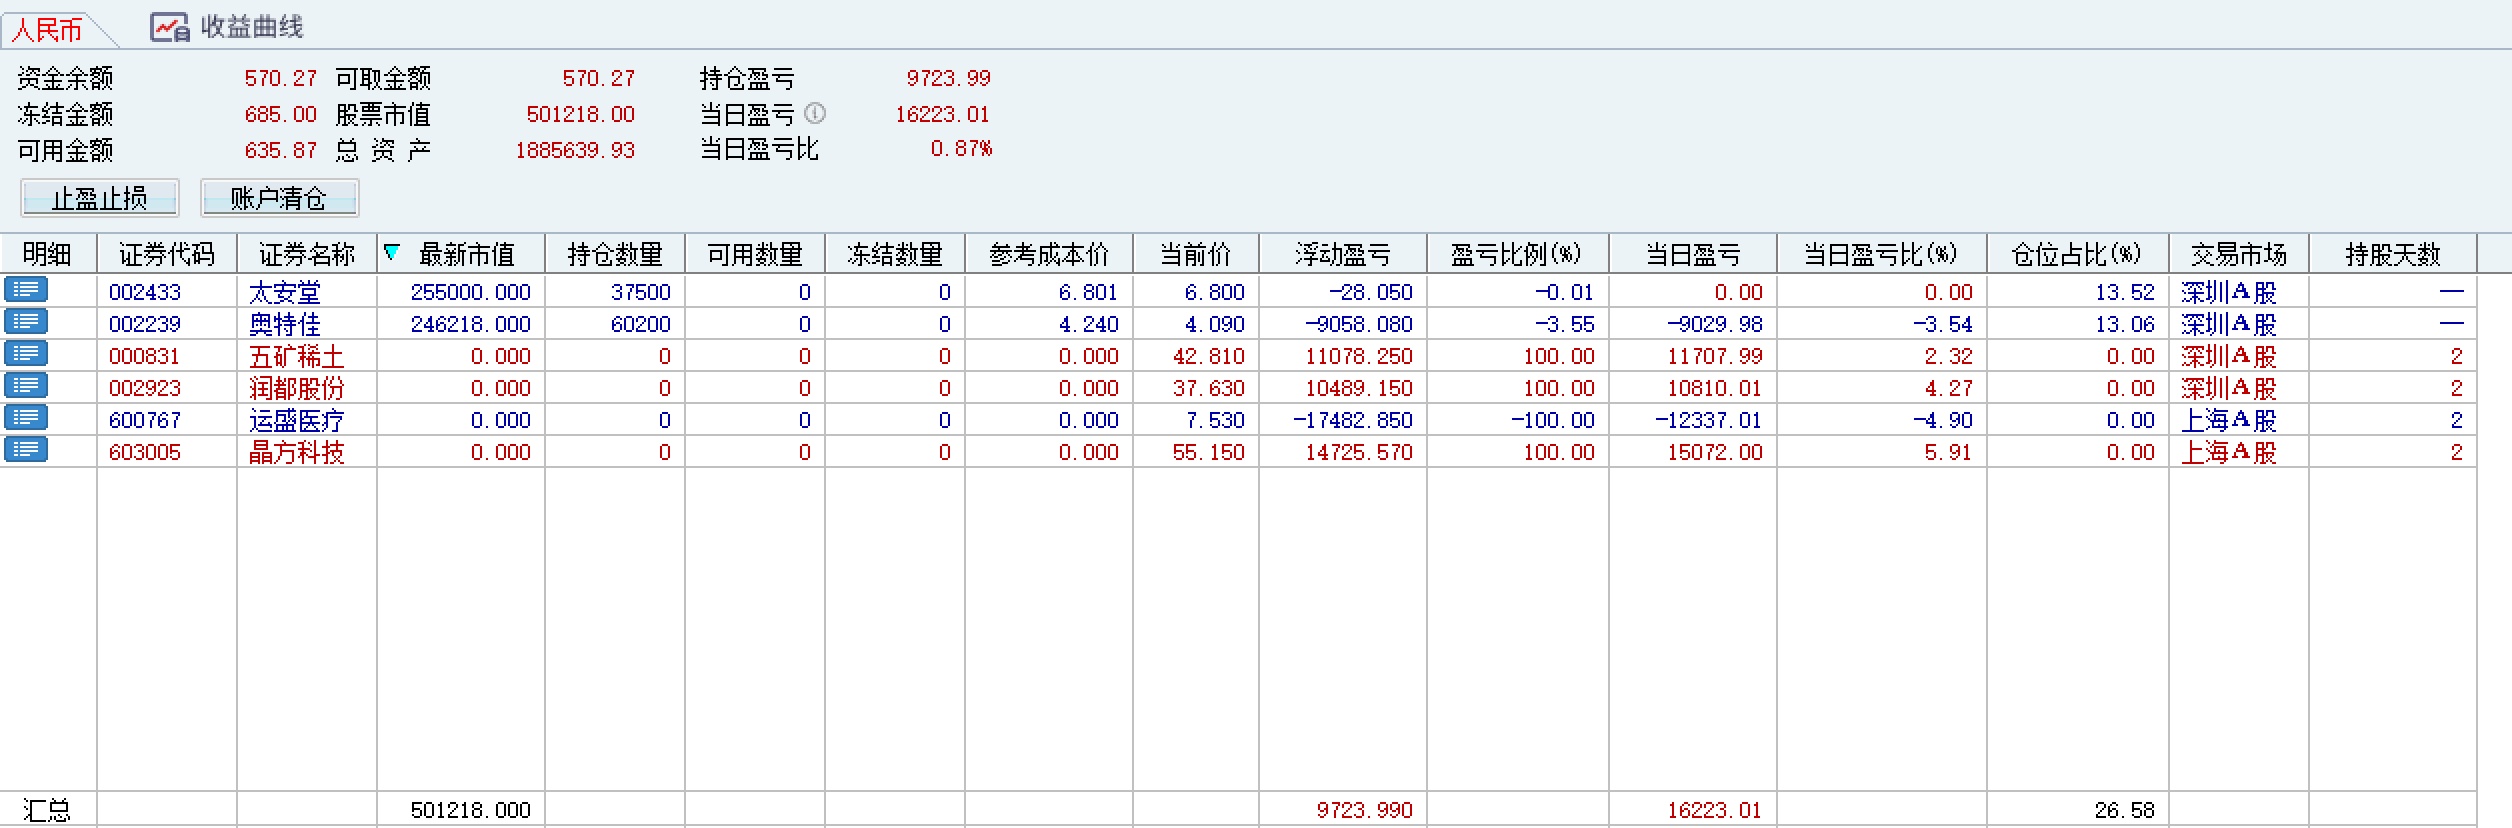Sort by 浮动盈亏 column header
The image size is (2512, 828).
point(1343,254)
